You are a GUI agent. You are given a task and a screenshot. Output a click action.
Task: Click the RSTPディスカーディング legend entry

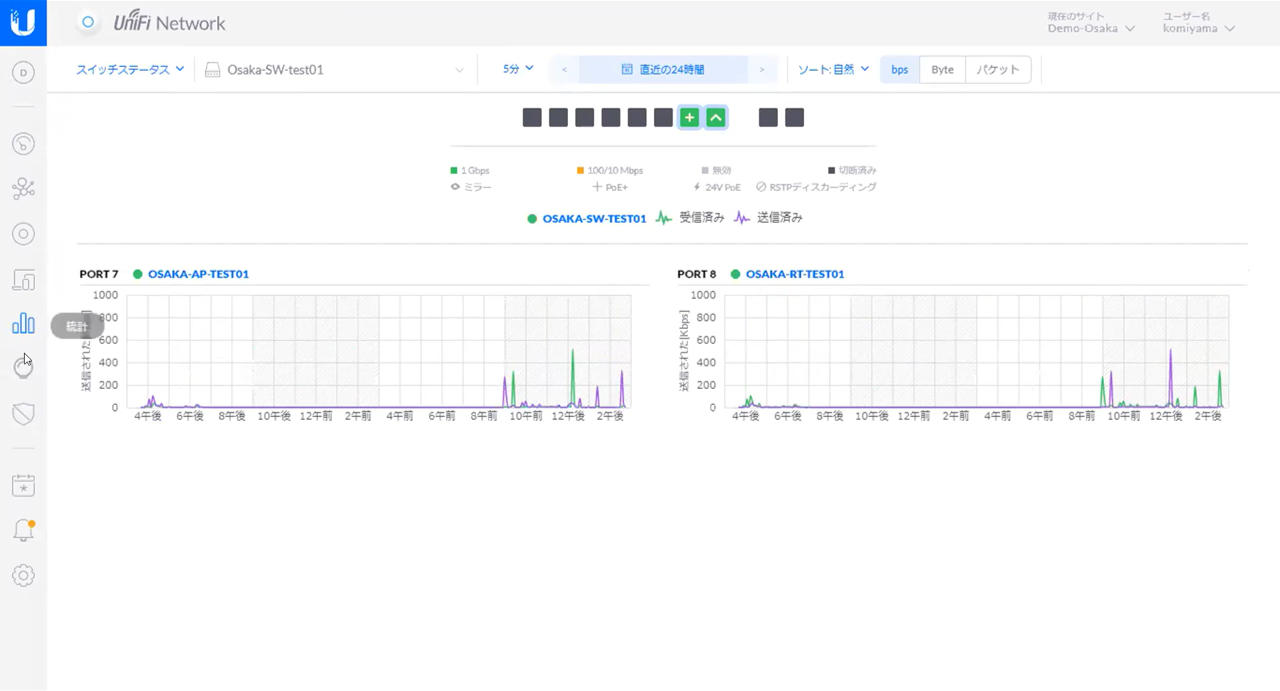(x=816, y=187)
